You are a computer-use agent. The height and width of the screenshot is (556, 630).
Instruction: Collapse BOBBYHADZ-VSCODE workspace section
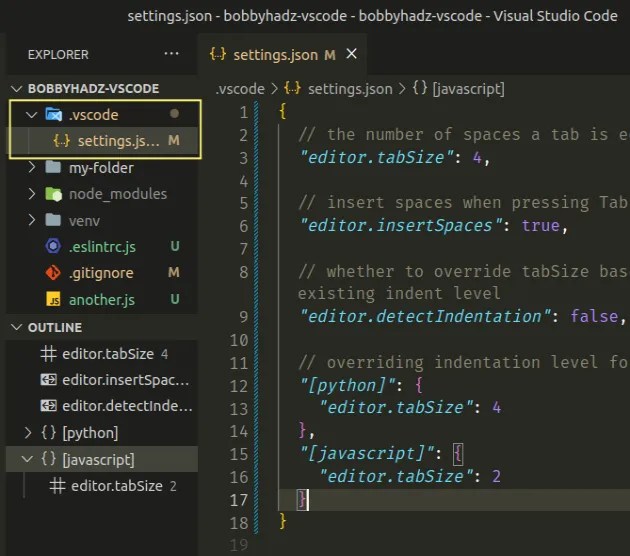[17, 88]
